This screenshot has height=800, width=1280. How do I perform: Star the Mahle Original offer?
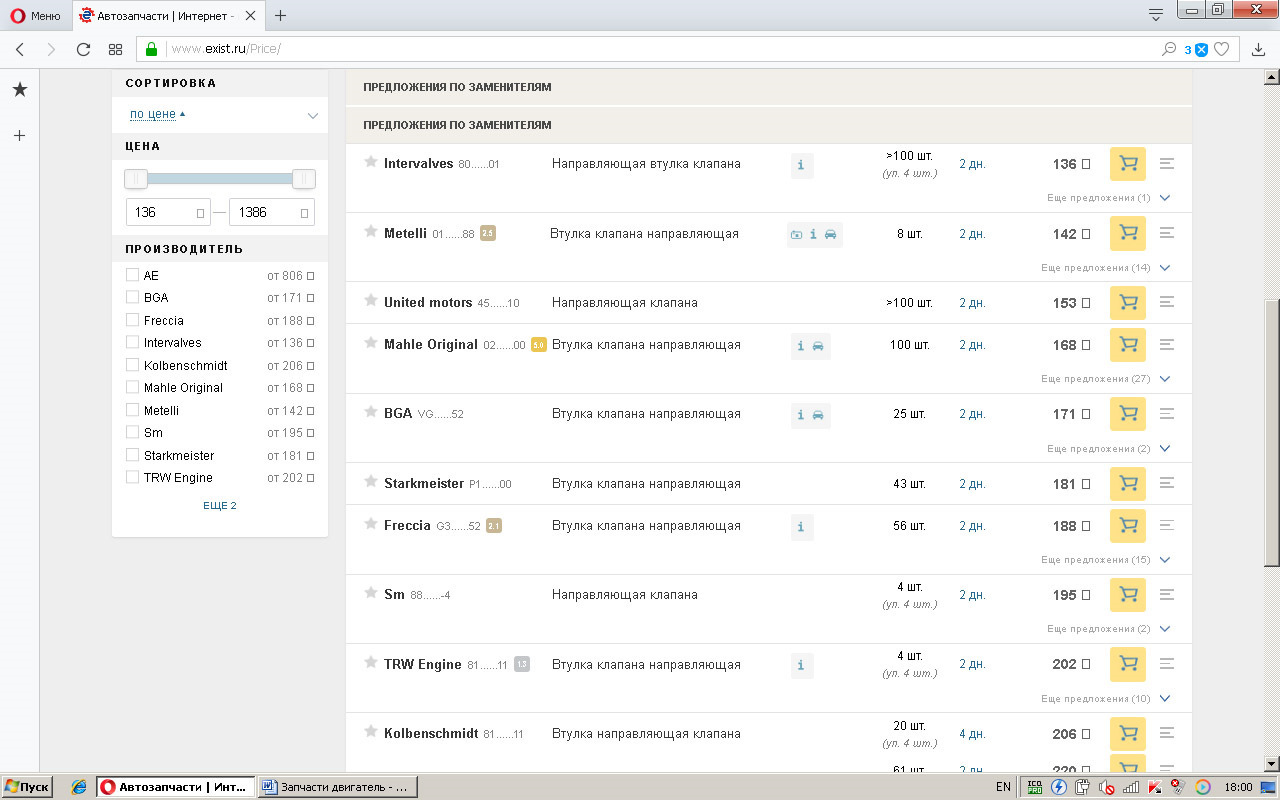click(371, 343)
